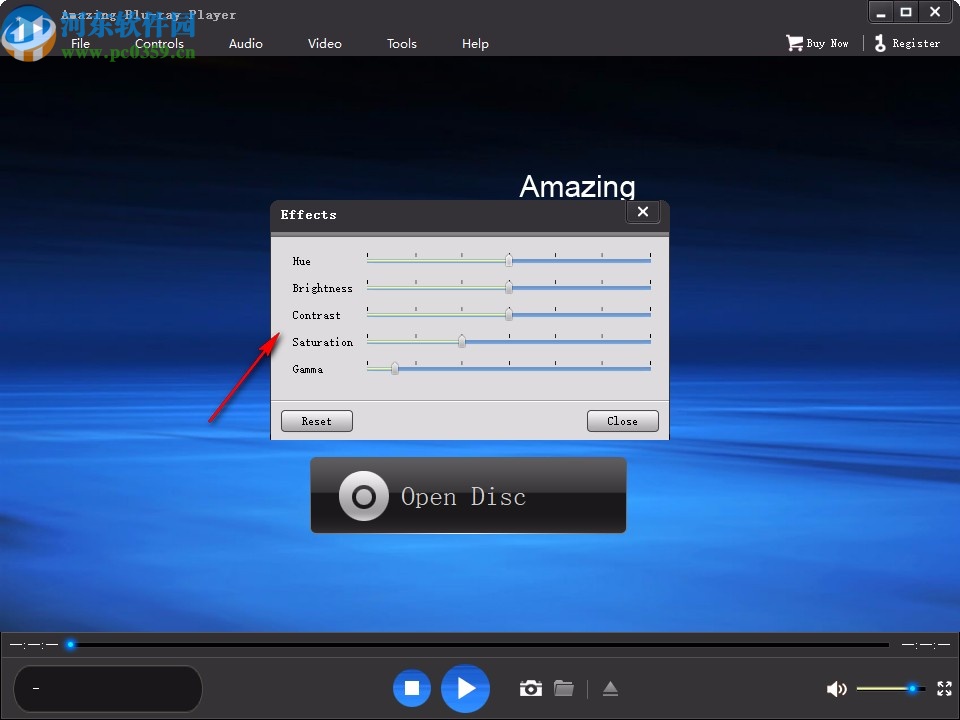Viewport: 960px width, 720px height.
Task: Switch to fullscreen mode
Action: (x=944, y=688)
